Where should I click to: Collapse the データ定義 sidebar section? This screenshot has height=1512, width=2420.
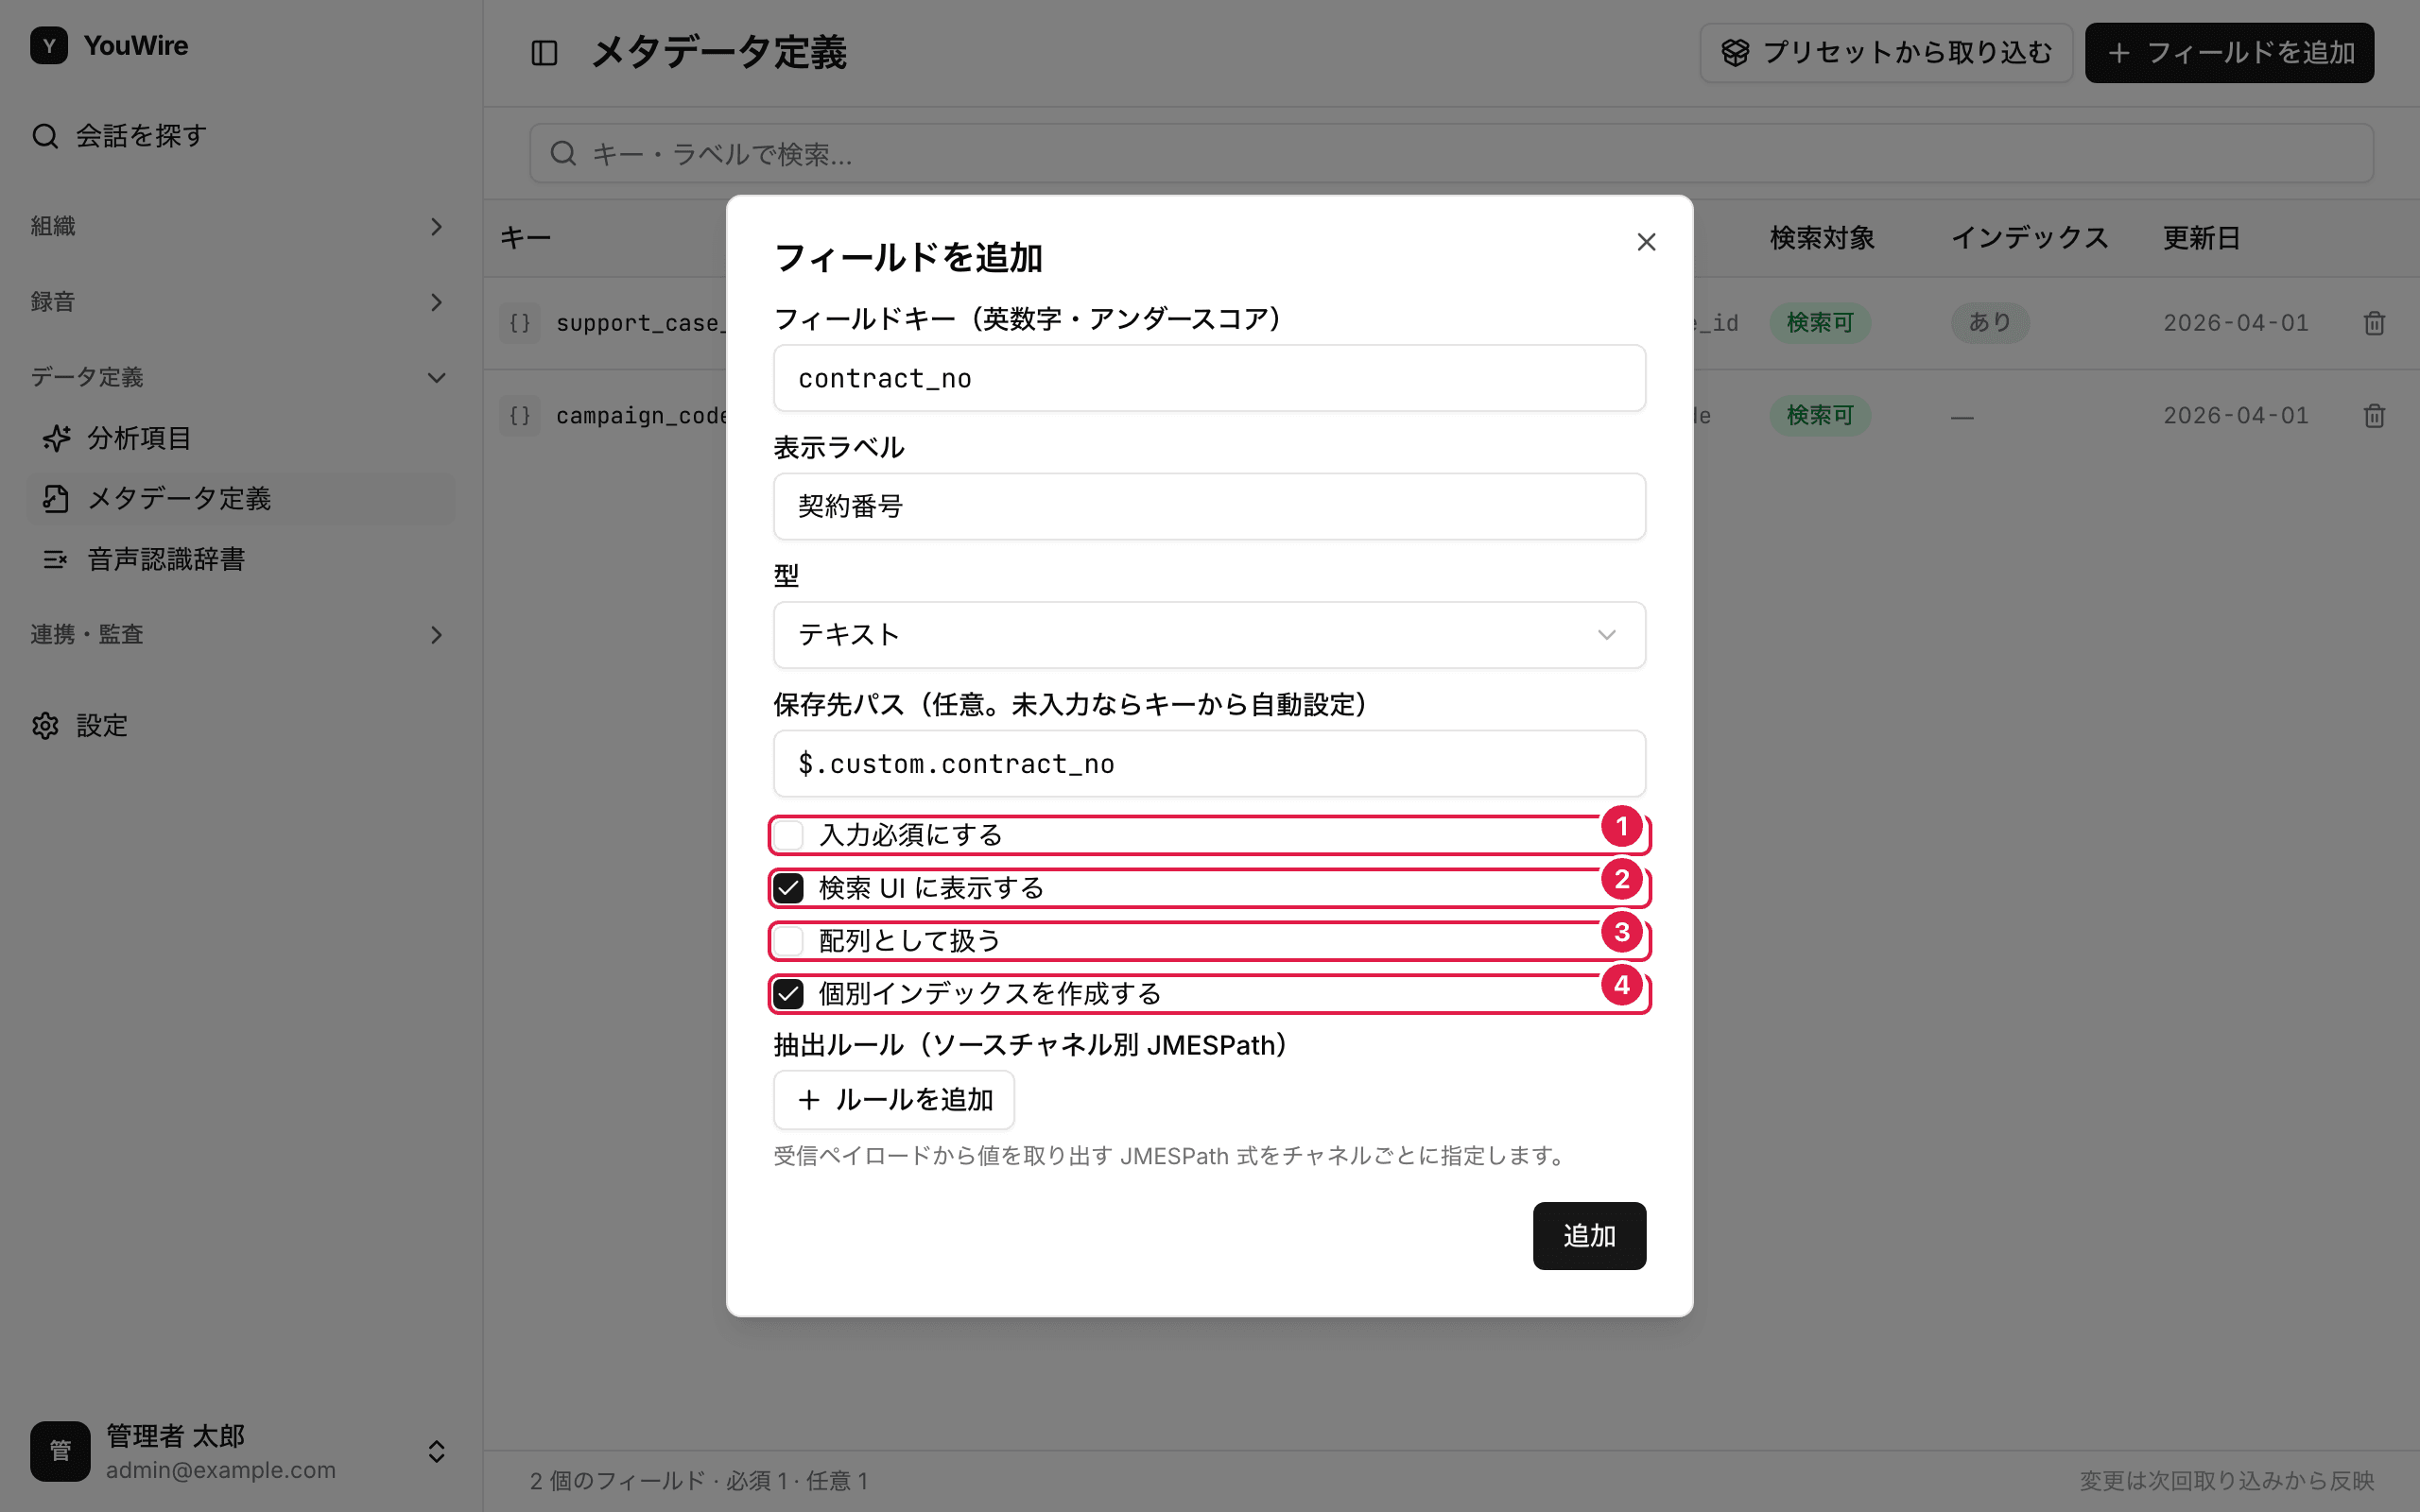[237, 377]
